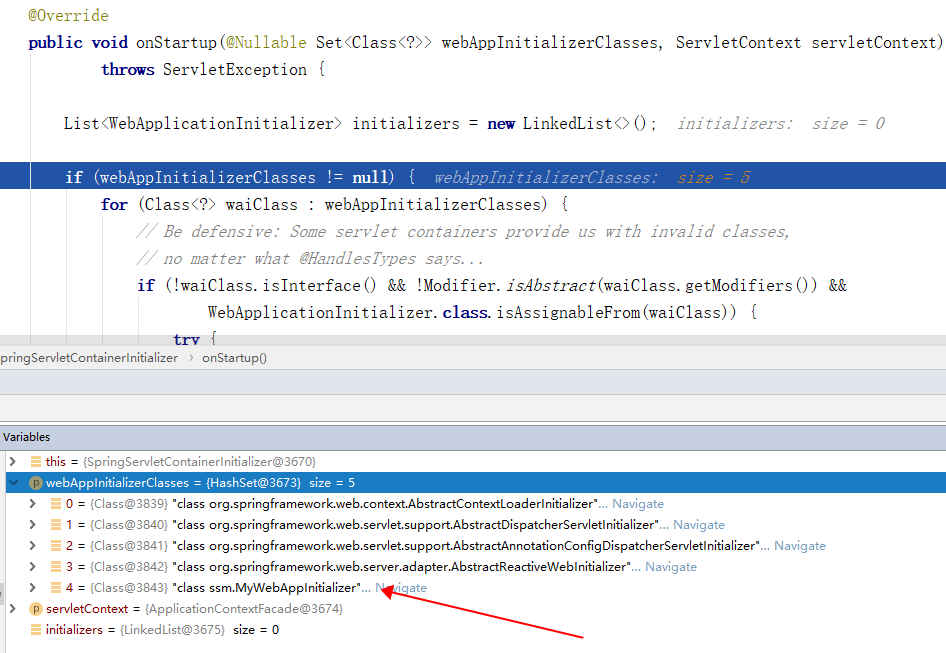Screen dimensions: 946x653
Task: Expand element 4 ssm.MyWebAppInitializer entry
Action: pos(33,588)
